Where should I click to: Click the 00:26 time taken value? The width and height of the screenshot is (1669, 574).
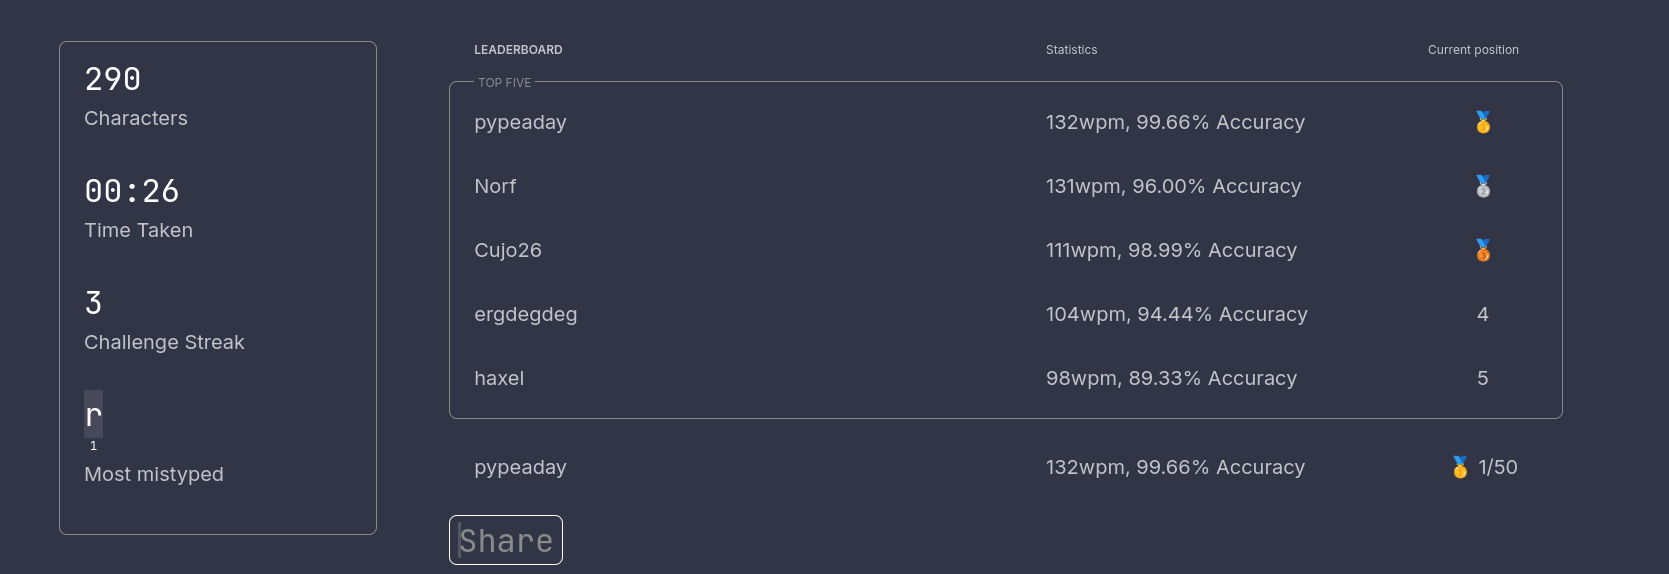[x=132, y=191]
